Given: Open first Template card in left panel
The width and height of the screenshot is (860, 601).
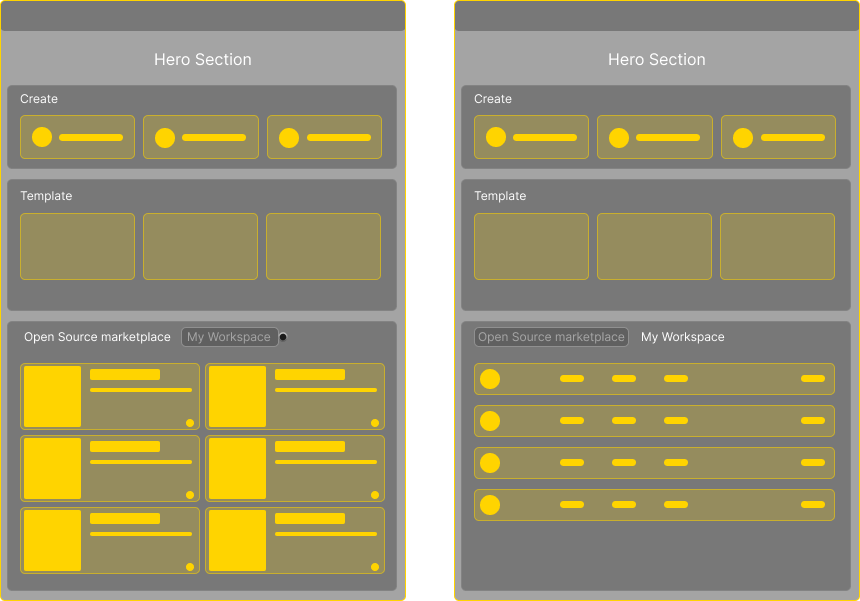Looking at the screenshot, I should click(77, 246).
